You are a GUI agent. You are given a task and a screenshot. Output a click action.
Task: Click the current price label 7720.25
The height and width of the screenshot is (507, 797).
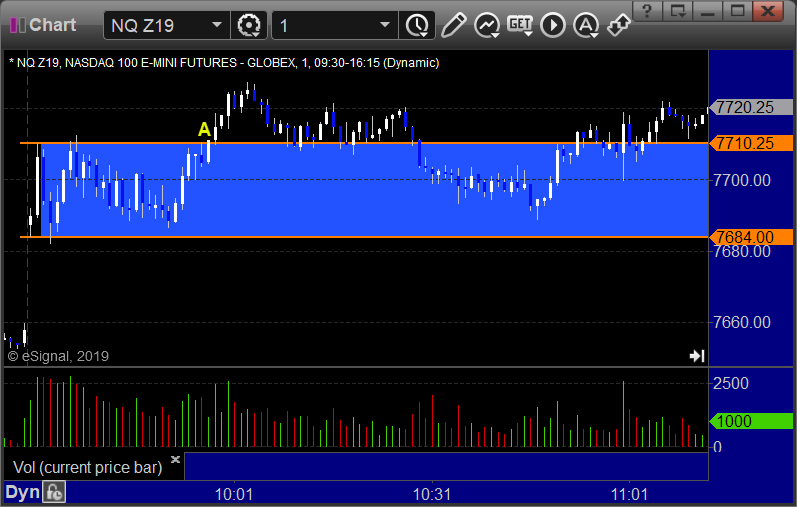pos(751,107)
